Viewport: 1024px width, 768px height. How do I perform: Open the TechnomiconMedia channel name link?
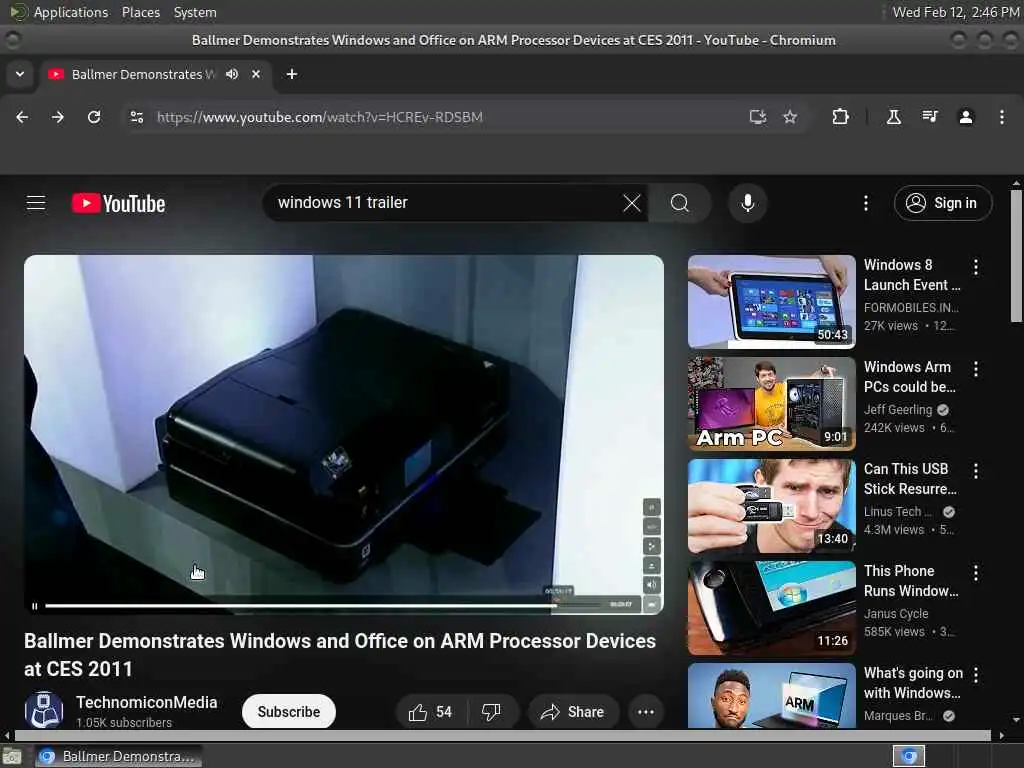(x=146, y=702)
